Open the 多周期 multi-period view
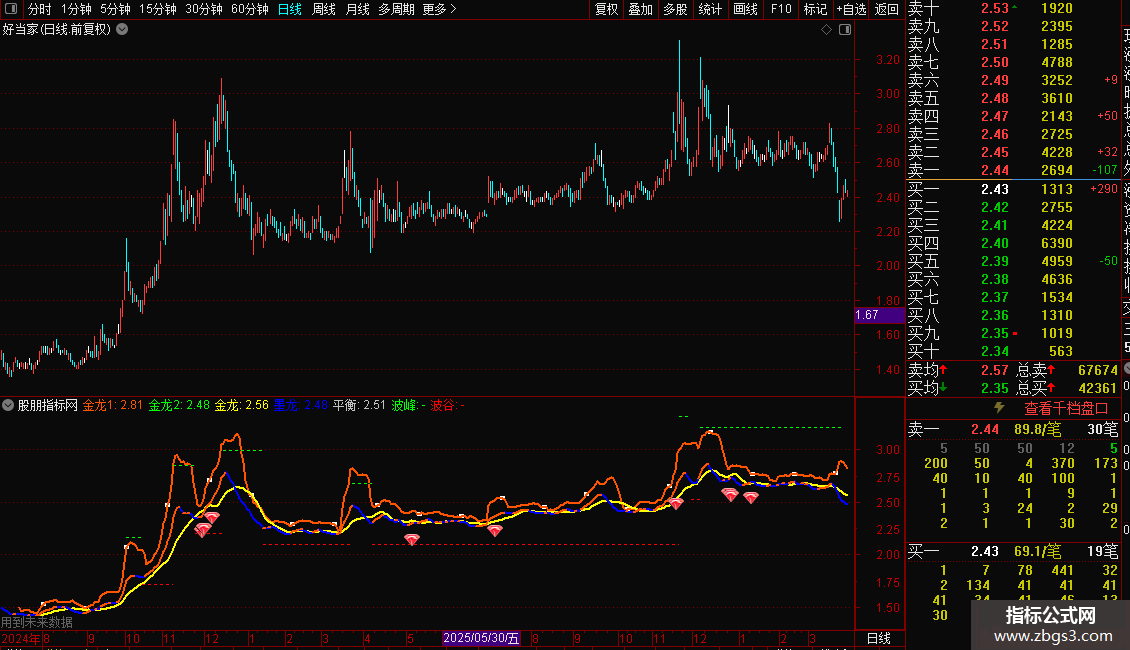The height and width of the screenshot is (650, 1130). (396, 9)
